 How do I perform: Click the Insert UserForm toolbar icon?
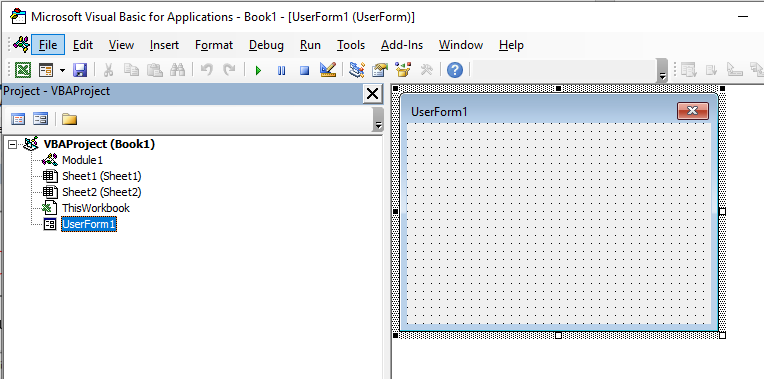click(x=46, y=70)
